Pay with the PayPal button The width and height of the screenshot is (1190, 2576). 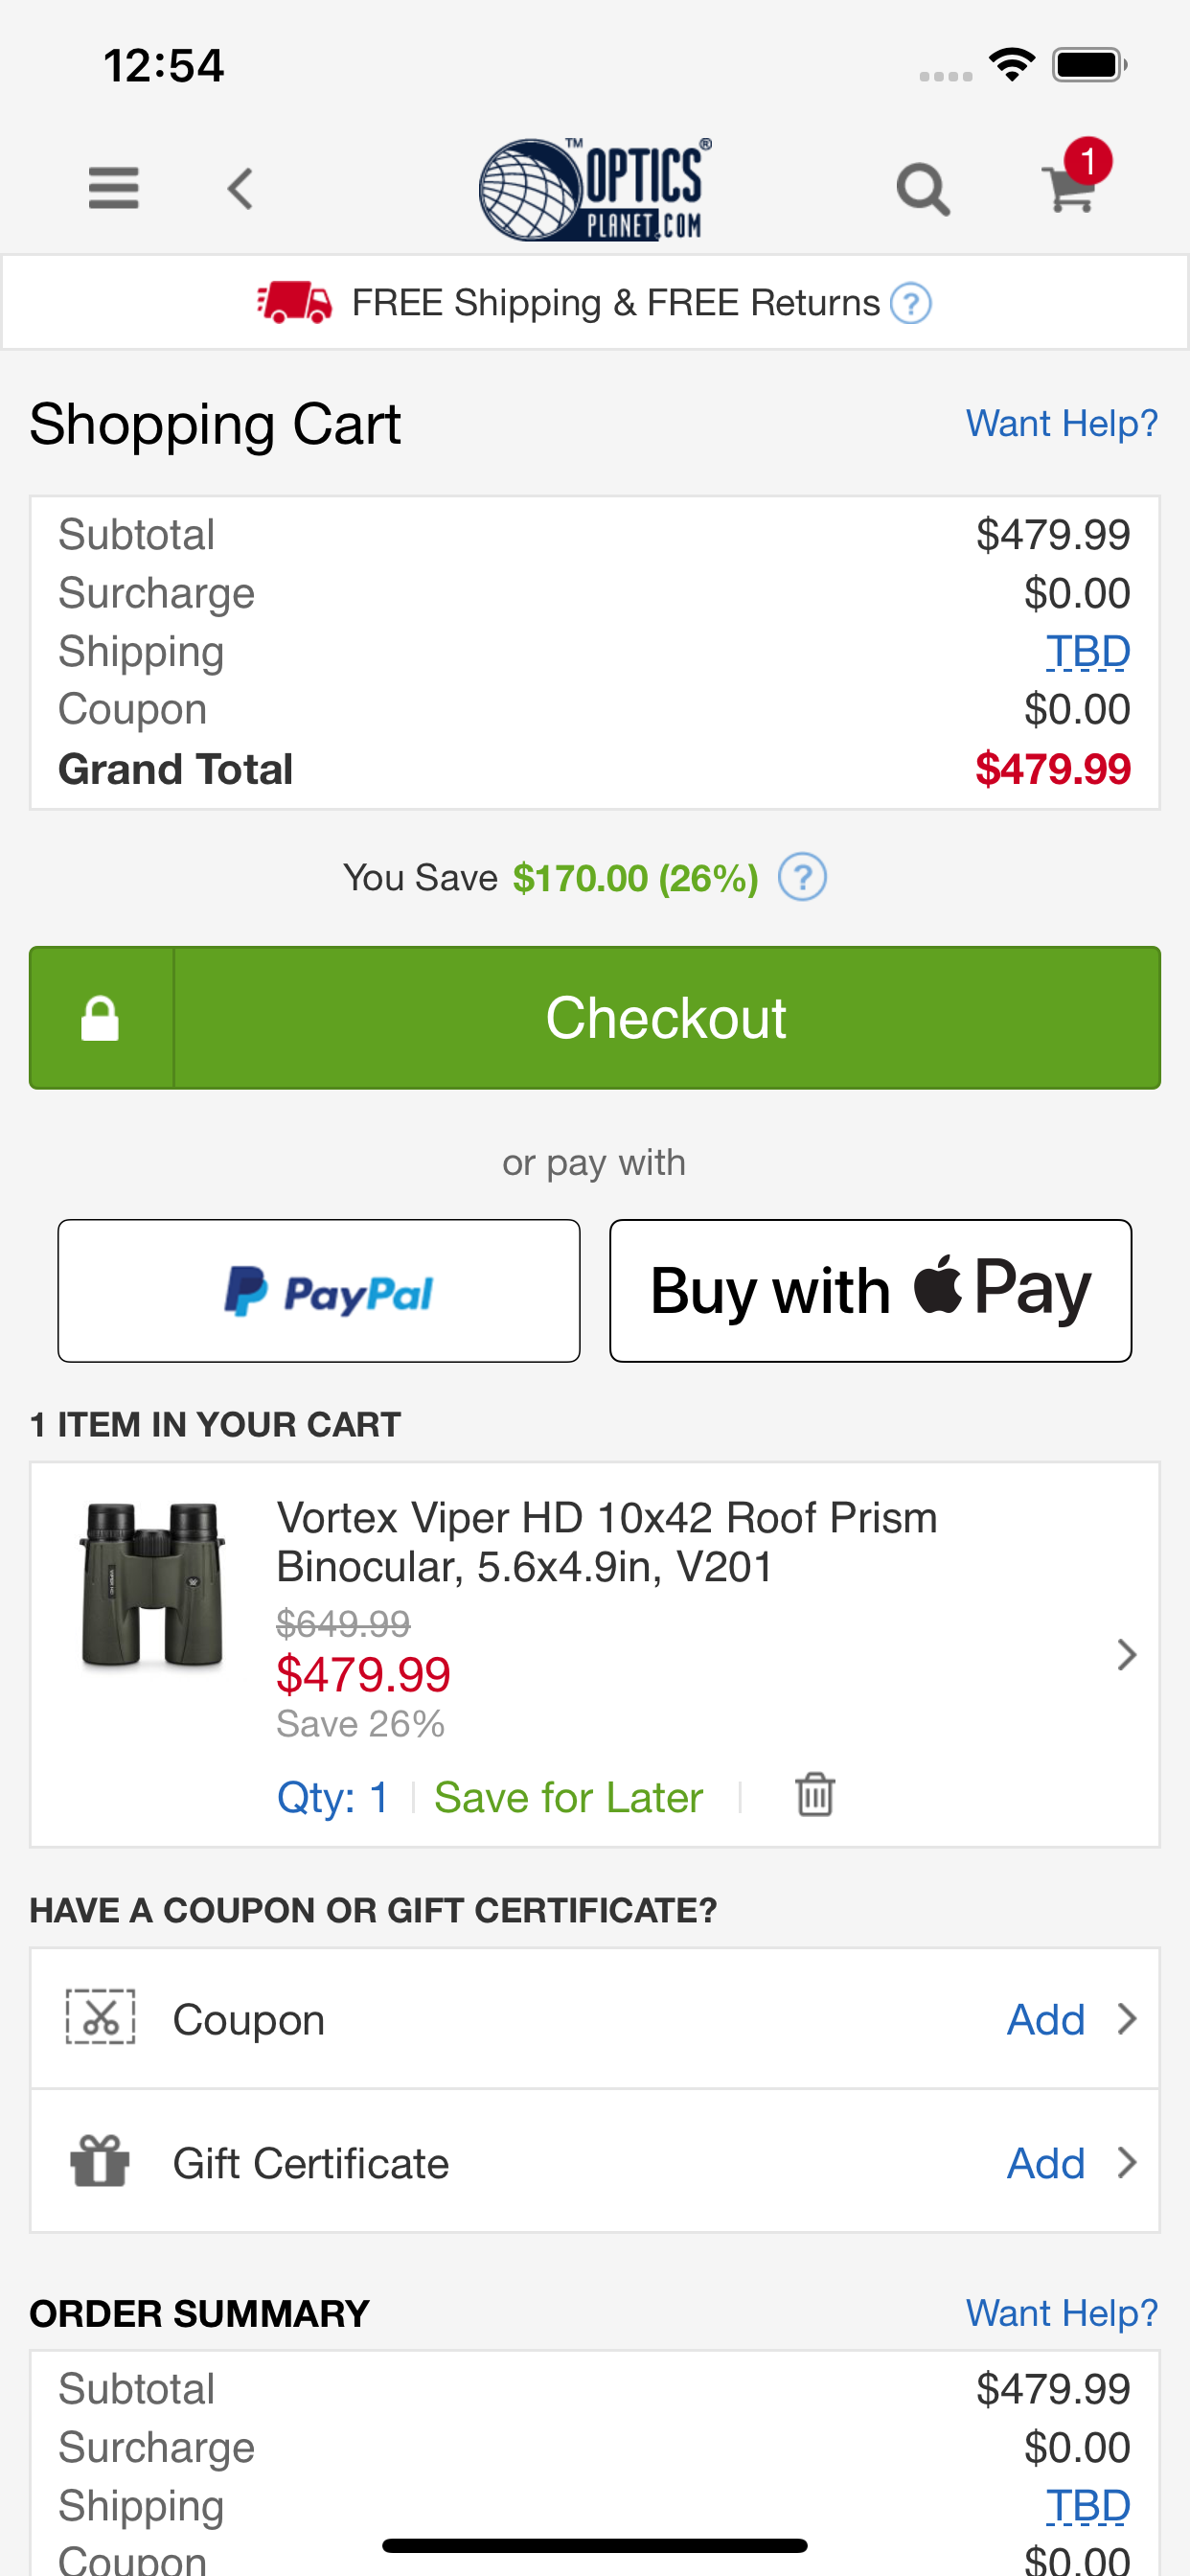pyautogui.click(x=319, y=1290)
